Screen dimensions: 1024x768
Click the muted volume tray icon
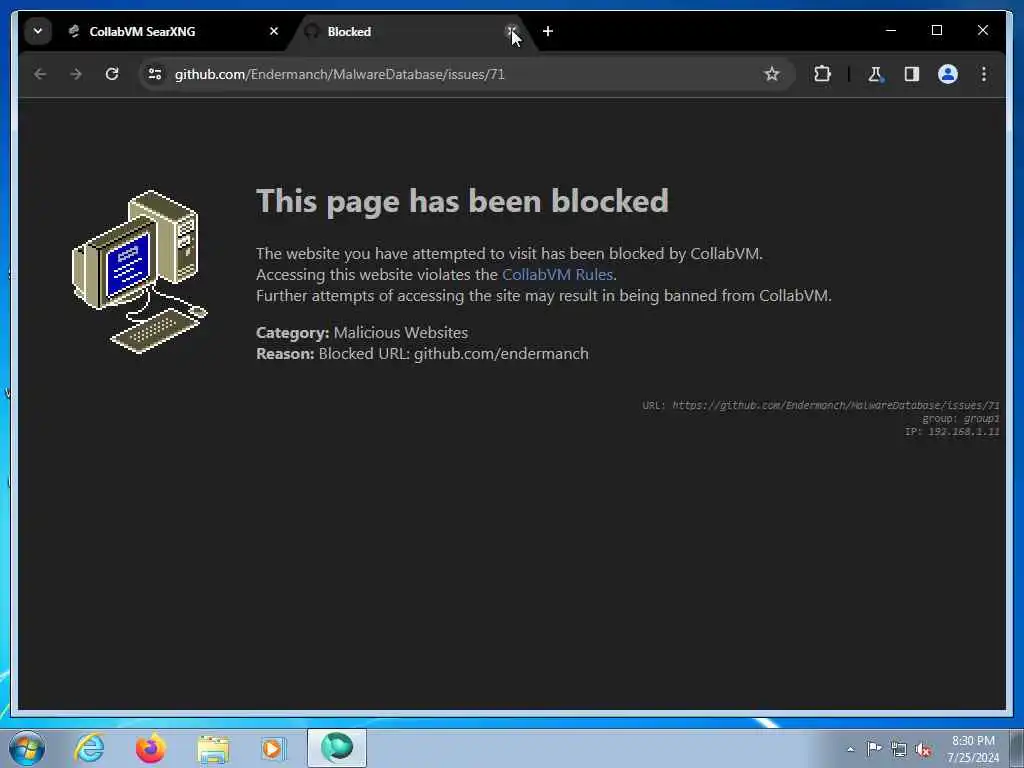coord(923,749)
